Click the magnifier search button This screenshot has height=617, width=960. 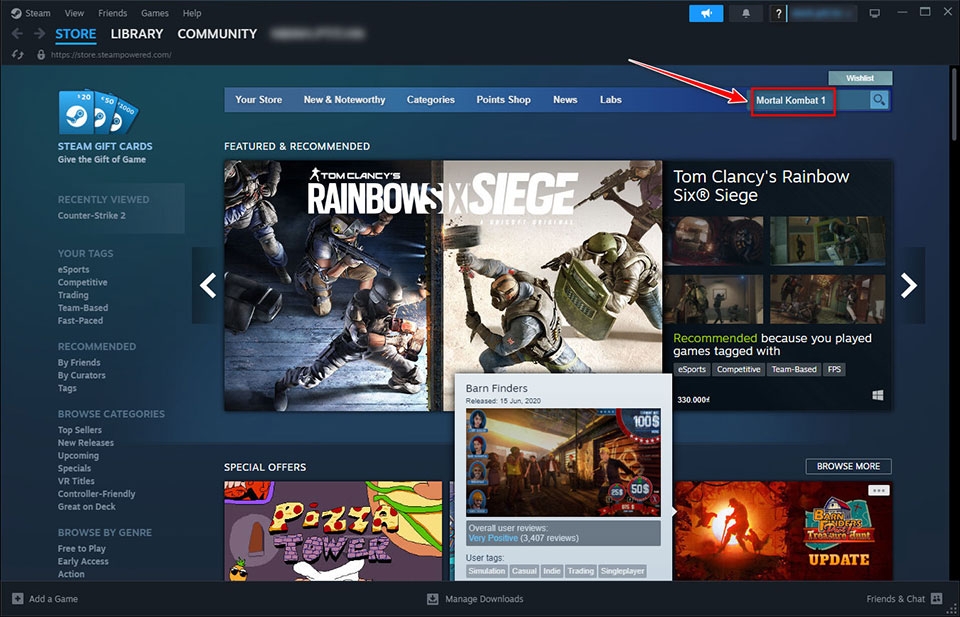[x=879, y=100]
